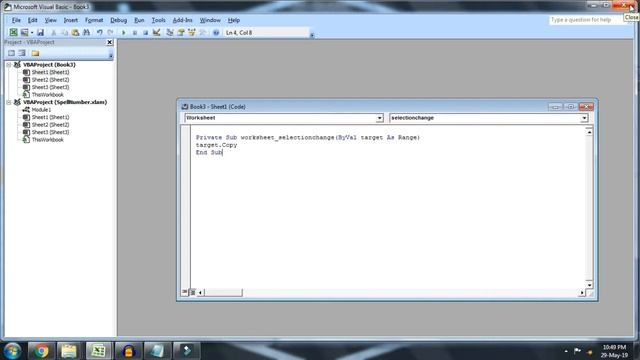Click the Procedure View button in code window
Image resolution: width=640 pixels, height=360 pixels.
pyautogui.click(x=185, y=292)
